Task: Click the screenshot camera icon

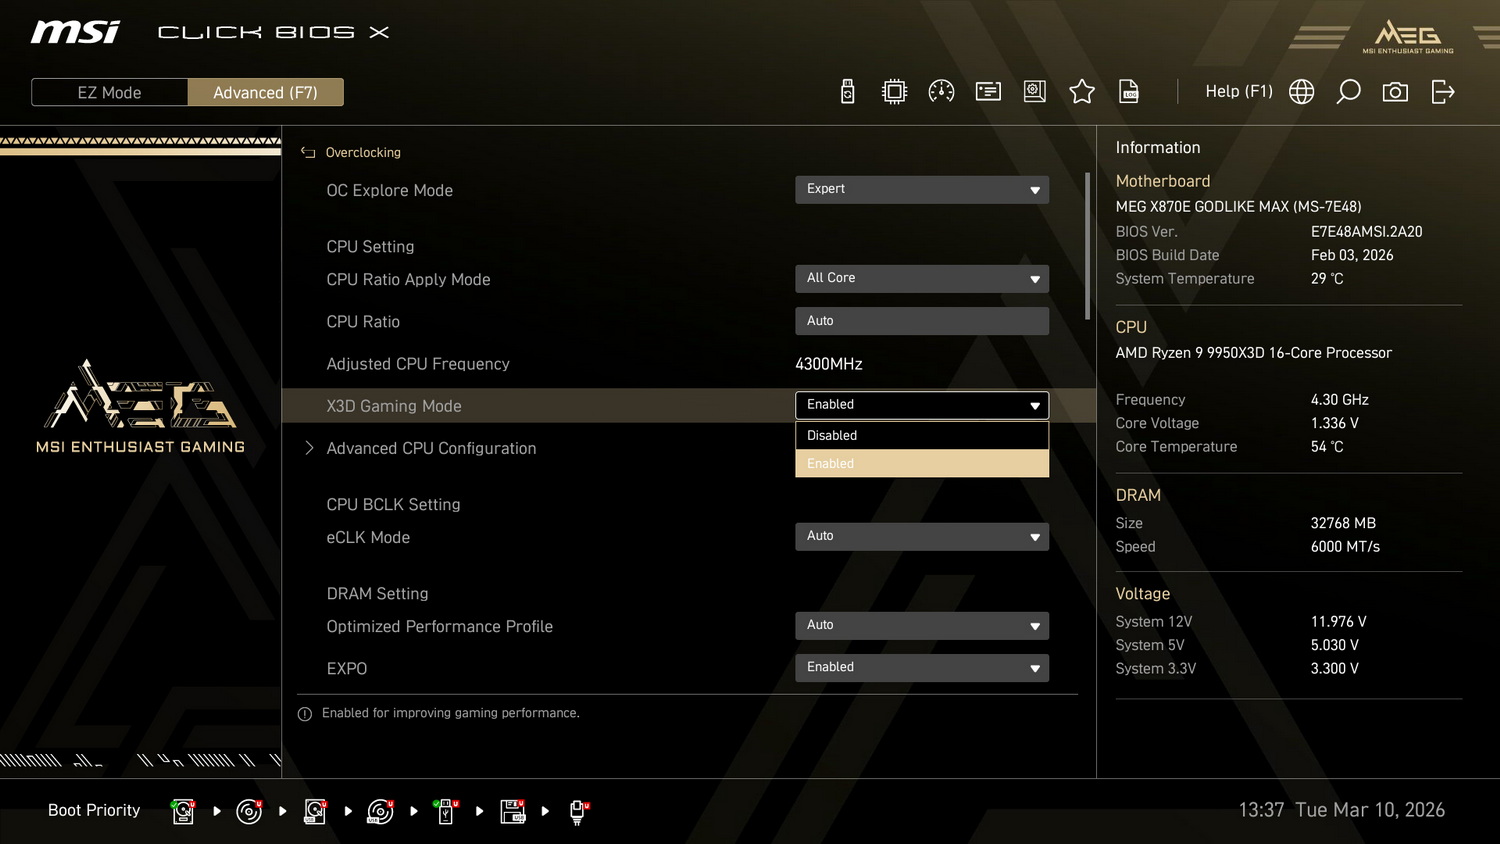Action: coord(1395,91)
